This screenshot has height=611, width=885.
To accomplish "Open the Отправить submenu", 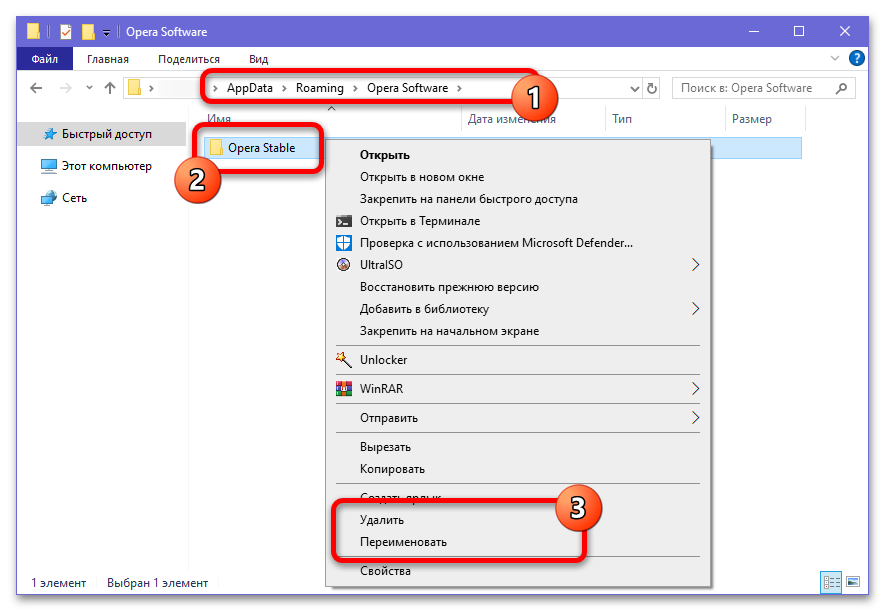I will click(x=518, y=418).
